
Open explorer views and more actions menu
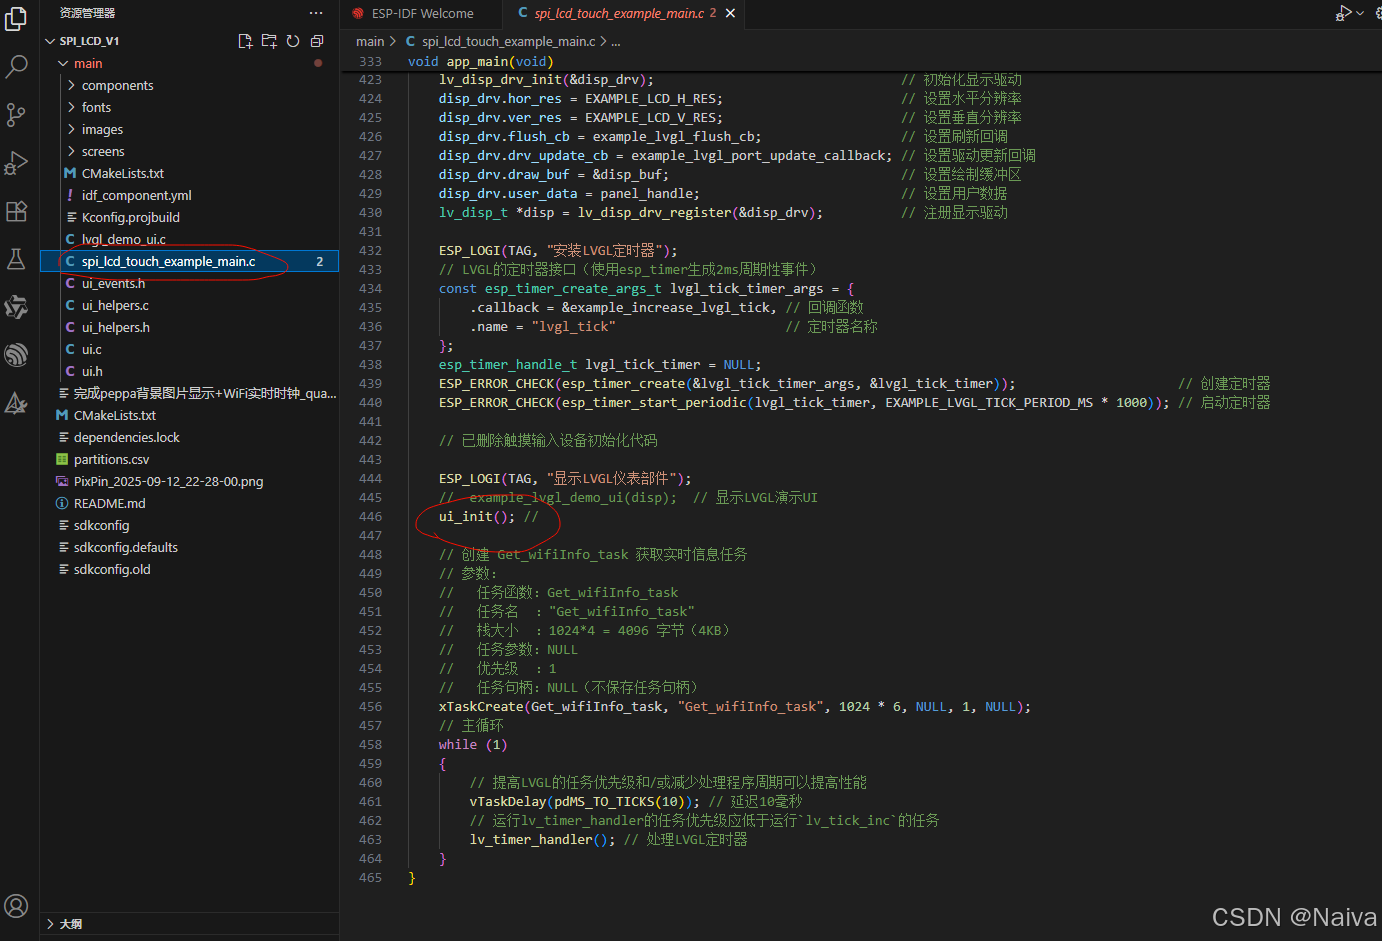pyautogui.click(x=316, y=13)
